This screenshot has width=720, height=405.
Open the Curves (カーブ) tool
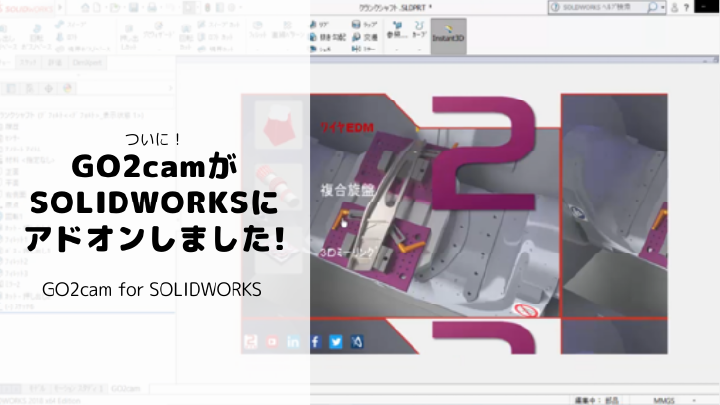pos(419,30)
